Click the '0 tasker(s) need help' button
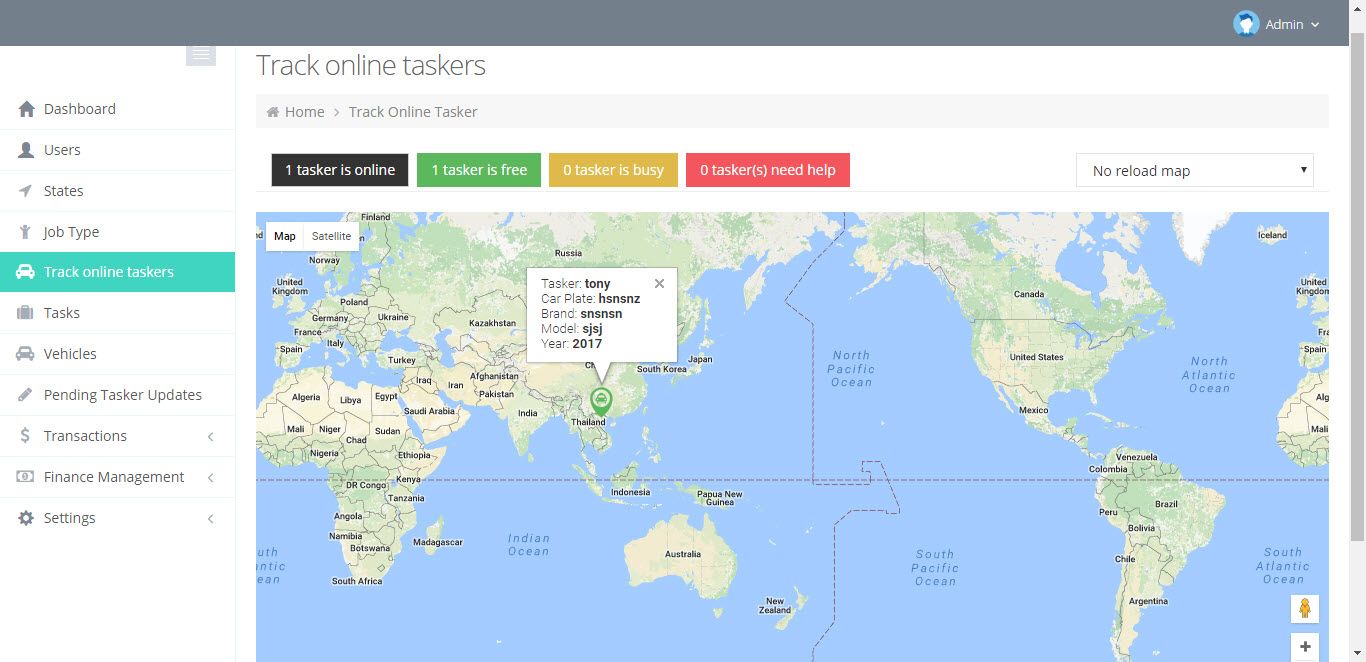 [x=768, y=170]
